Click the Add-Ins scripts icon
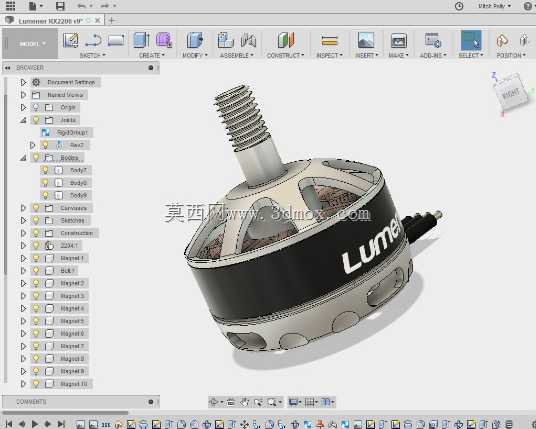 pos(433,40)
